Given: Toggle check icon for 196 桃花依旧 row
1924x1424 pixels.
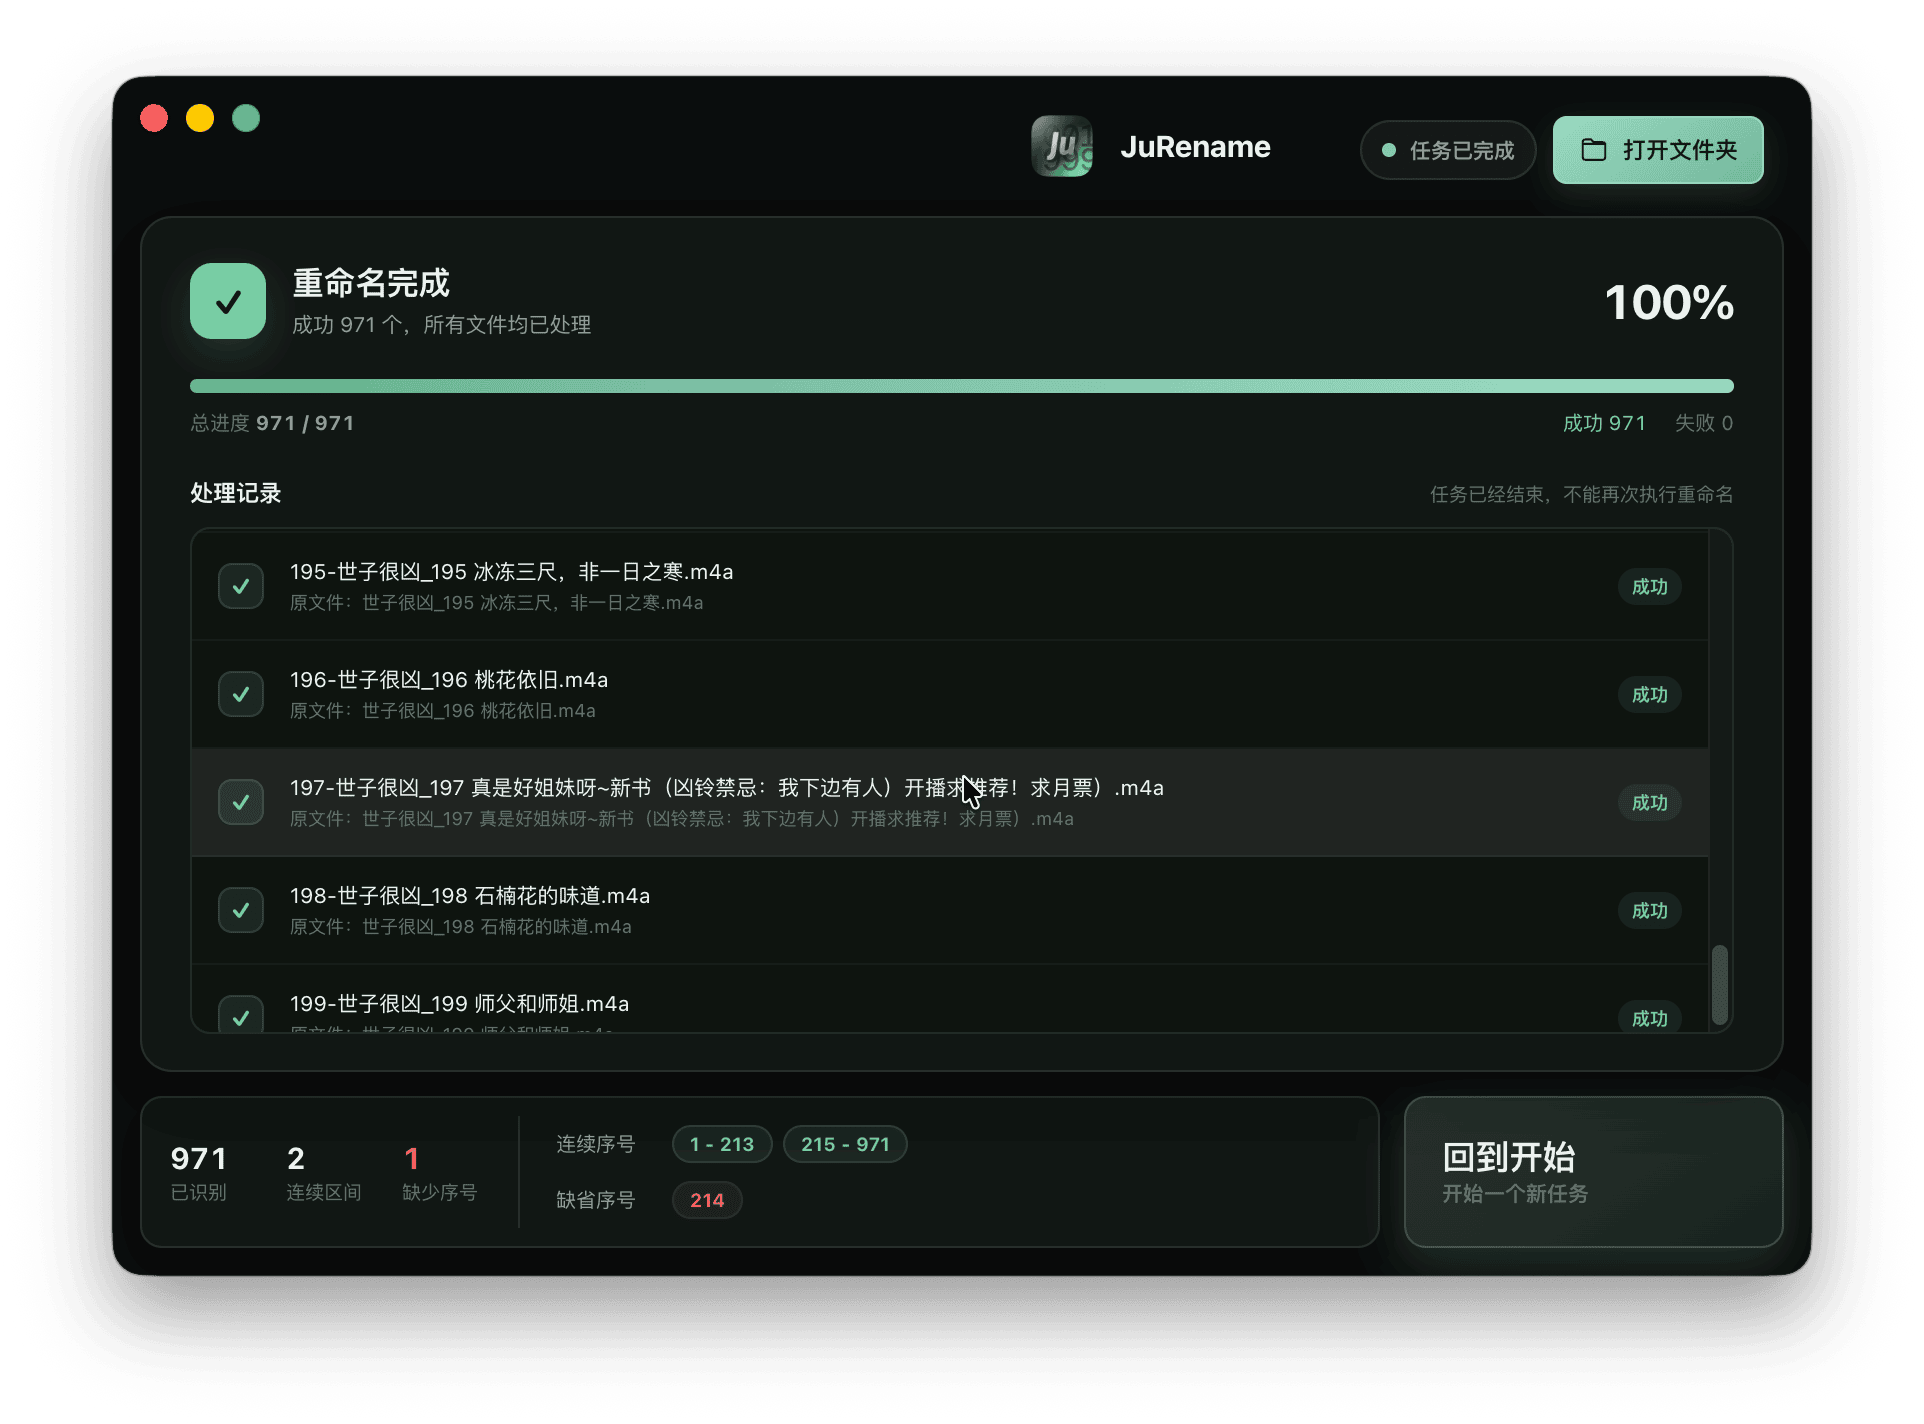Looking at the screenshot, I should pos(241,695).
